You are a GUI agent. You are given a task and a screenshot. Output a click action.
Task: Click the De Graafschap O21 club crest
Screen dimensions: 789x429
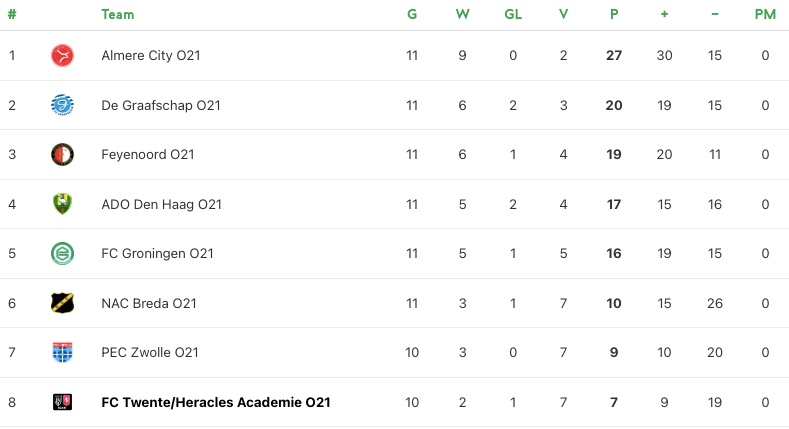[62, 105]
